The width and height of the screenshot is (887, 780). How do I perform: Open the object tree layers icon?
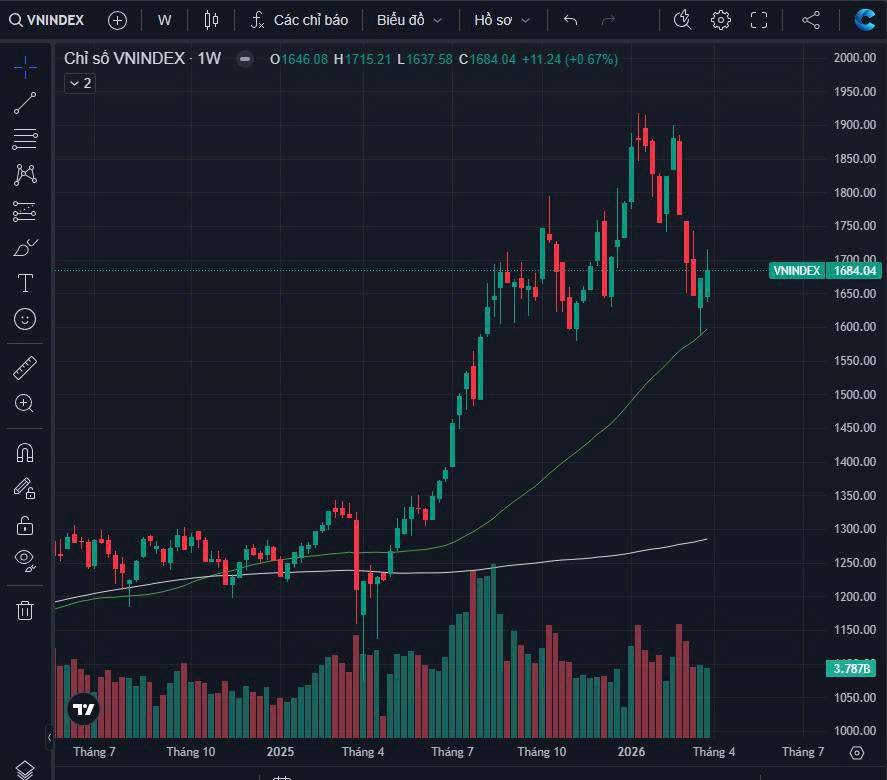tap(25, 770)
